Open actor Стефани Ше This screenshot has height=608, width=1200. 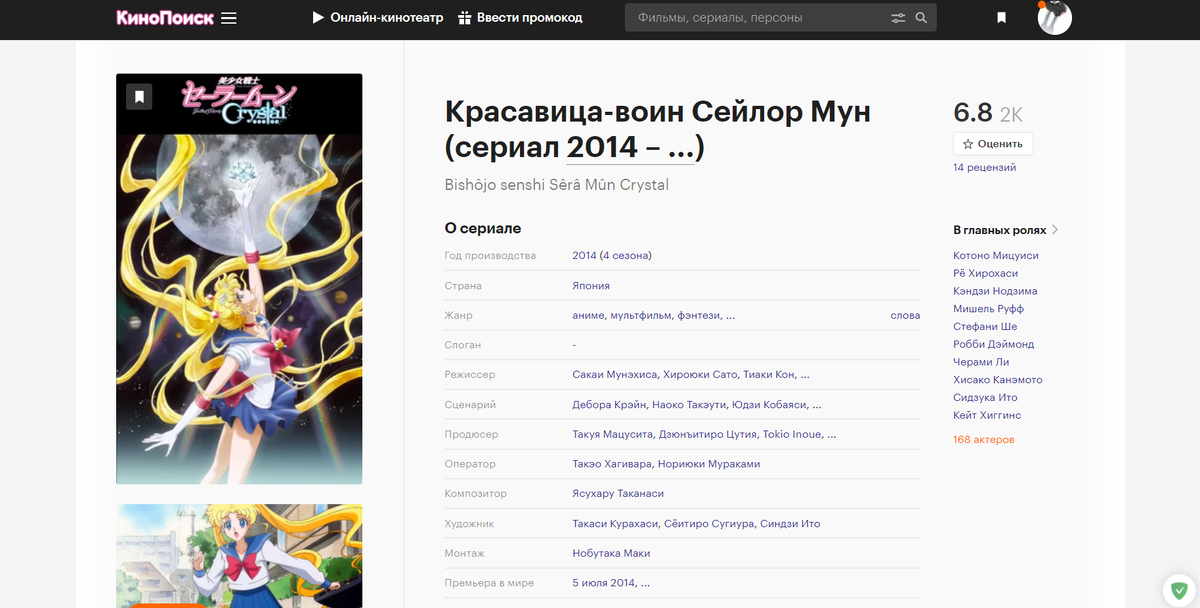pos(985,326)
